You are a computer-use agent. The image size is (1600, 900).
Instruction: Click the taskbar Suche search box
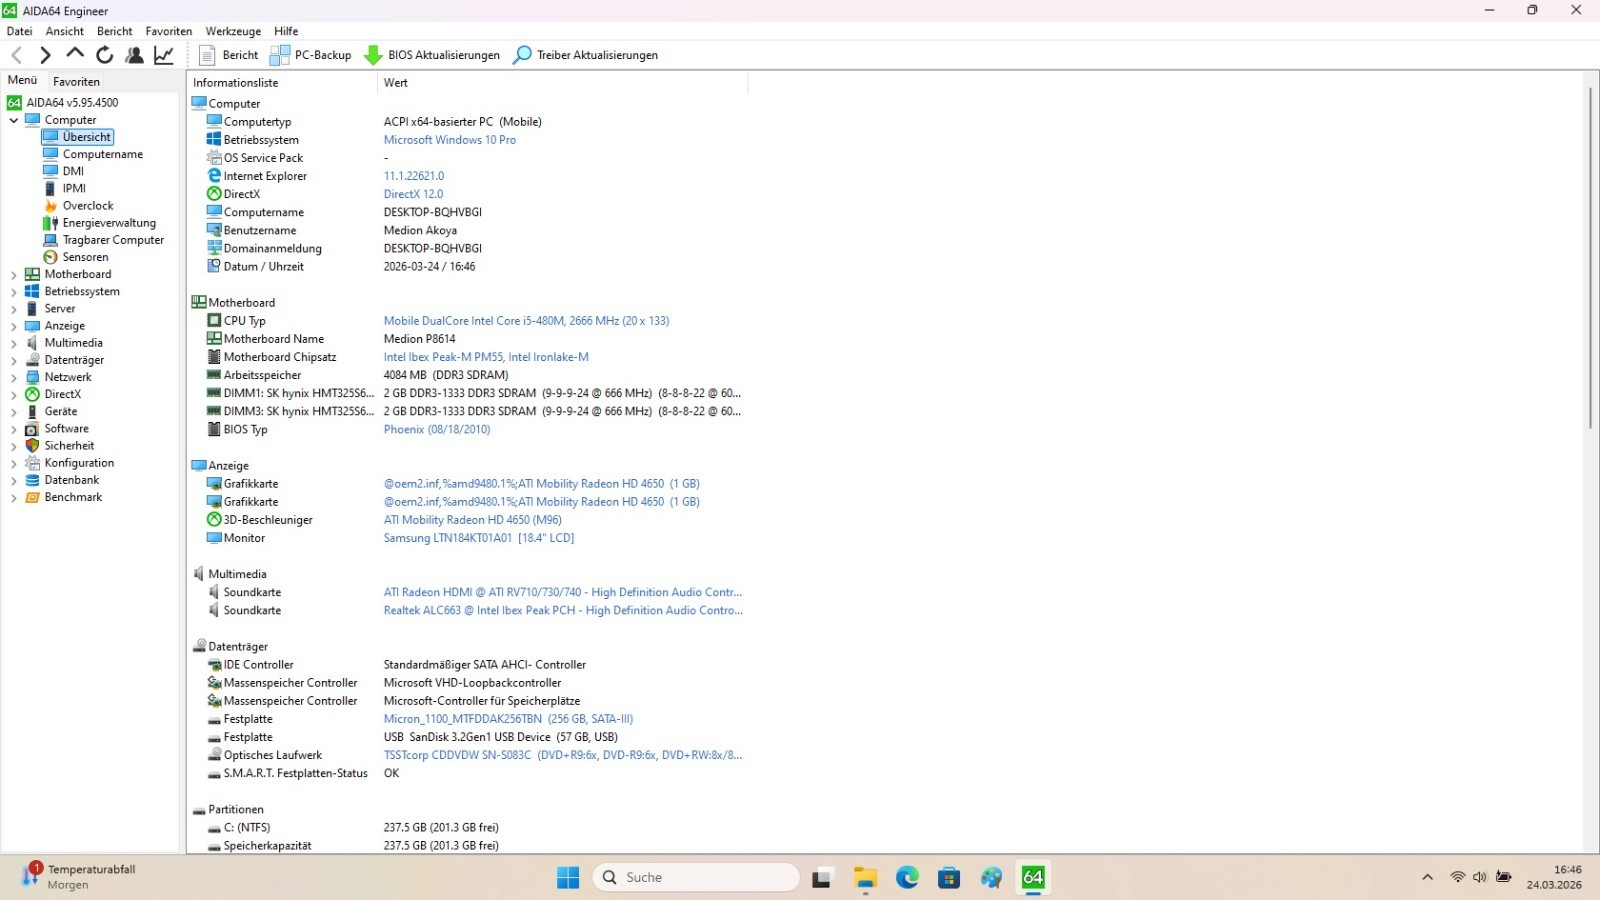click(696, 878)
